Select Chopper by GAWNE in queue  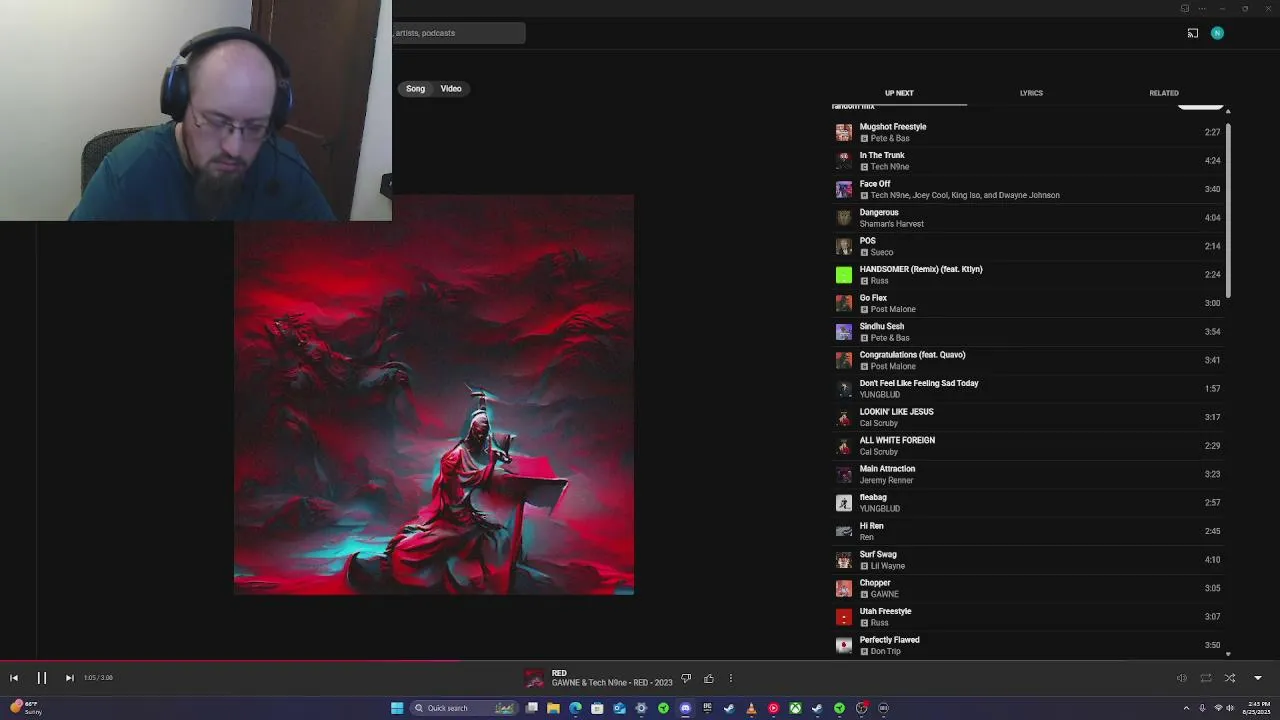click(x=1028, y=588)
